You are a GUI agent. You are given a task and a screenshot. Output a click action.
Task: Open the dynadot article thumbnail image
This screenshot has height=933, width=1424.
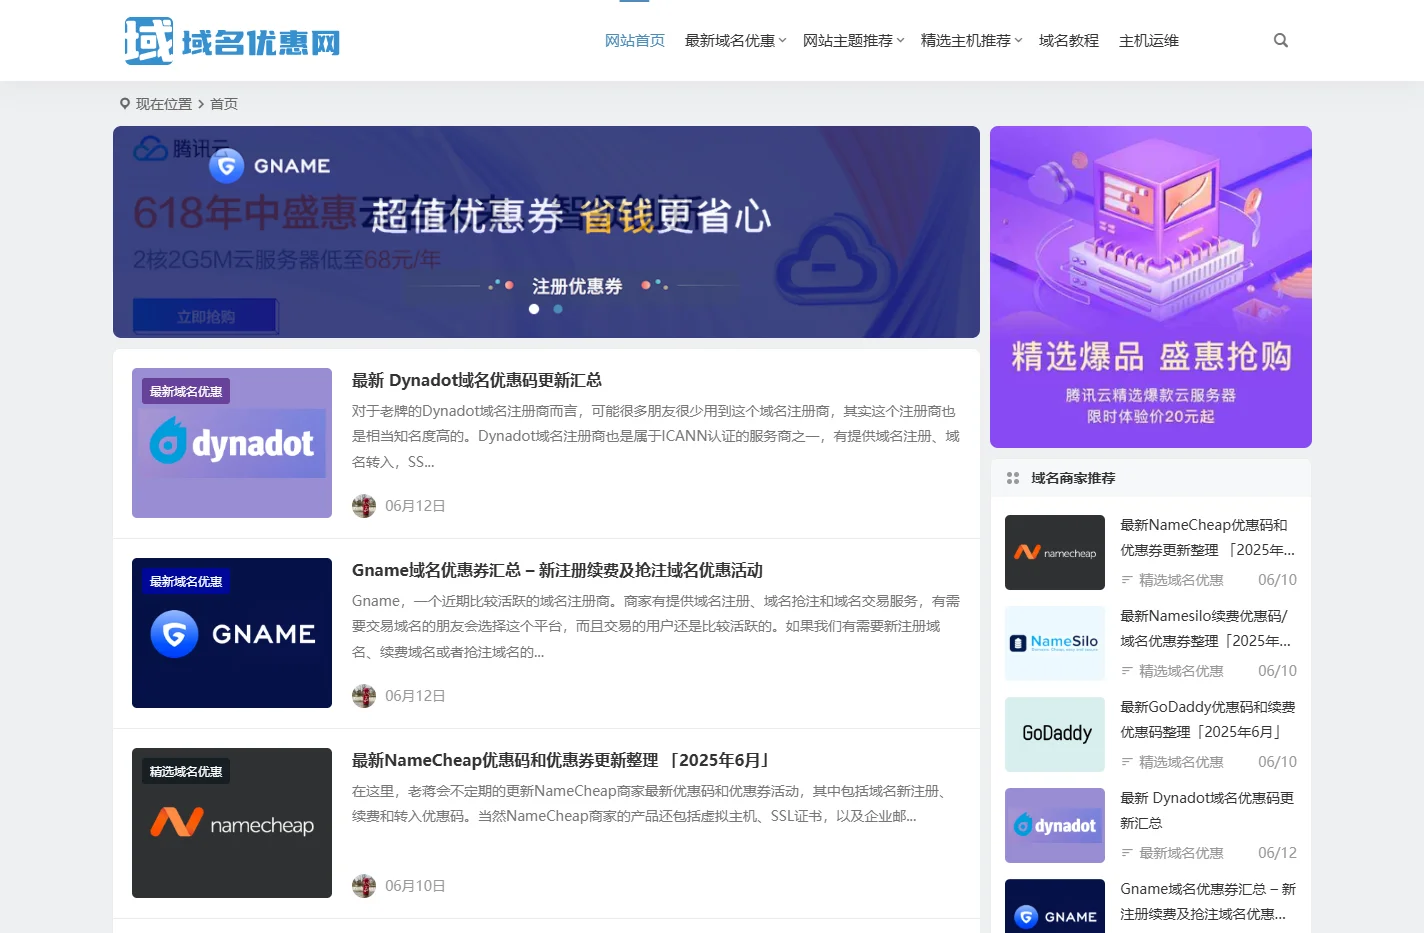tap(232, 443)
